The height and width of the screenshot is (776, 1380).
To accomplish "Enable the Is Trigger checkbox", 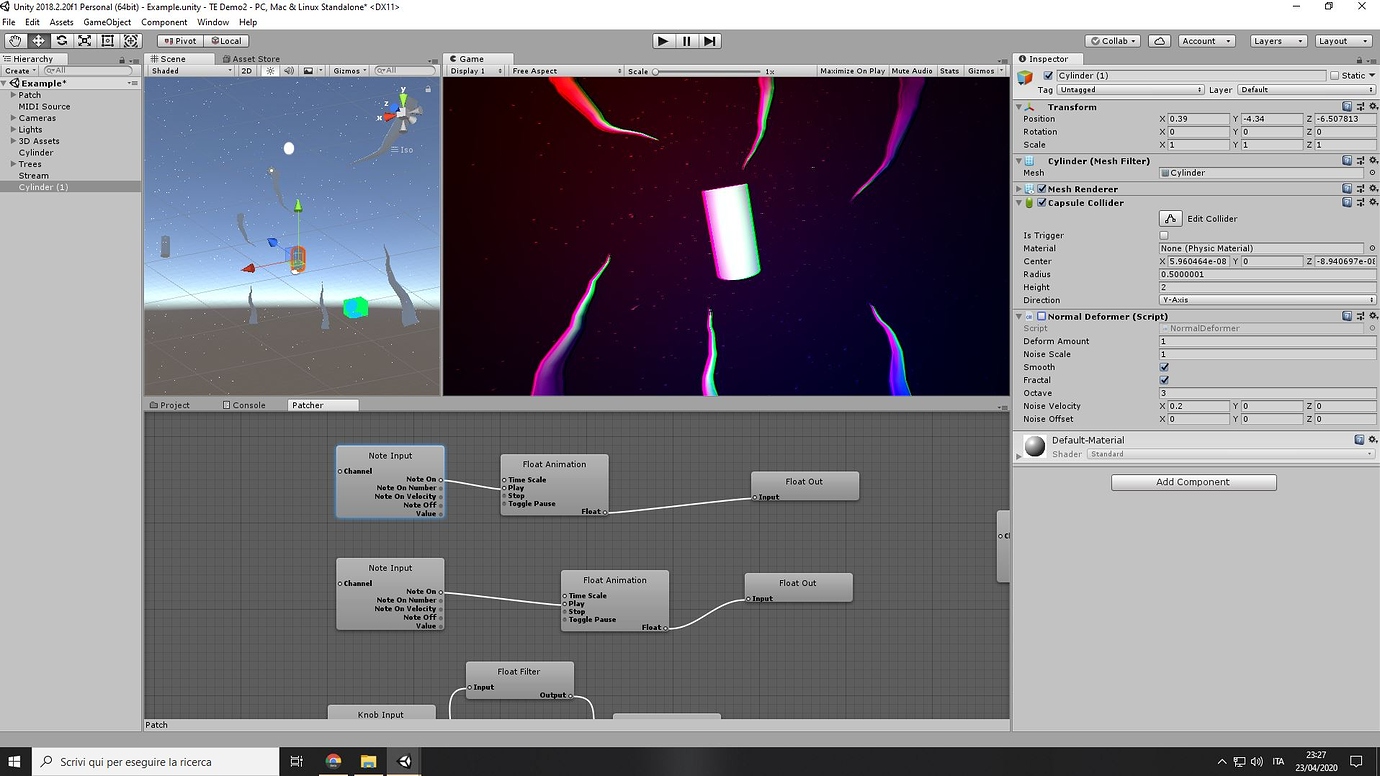I will 1163,234.
